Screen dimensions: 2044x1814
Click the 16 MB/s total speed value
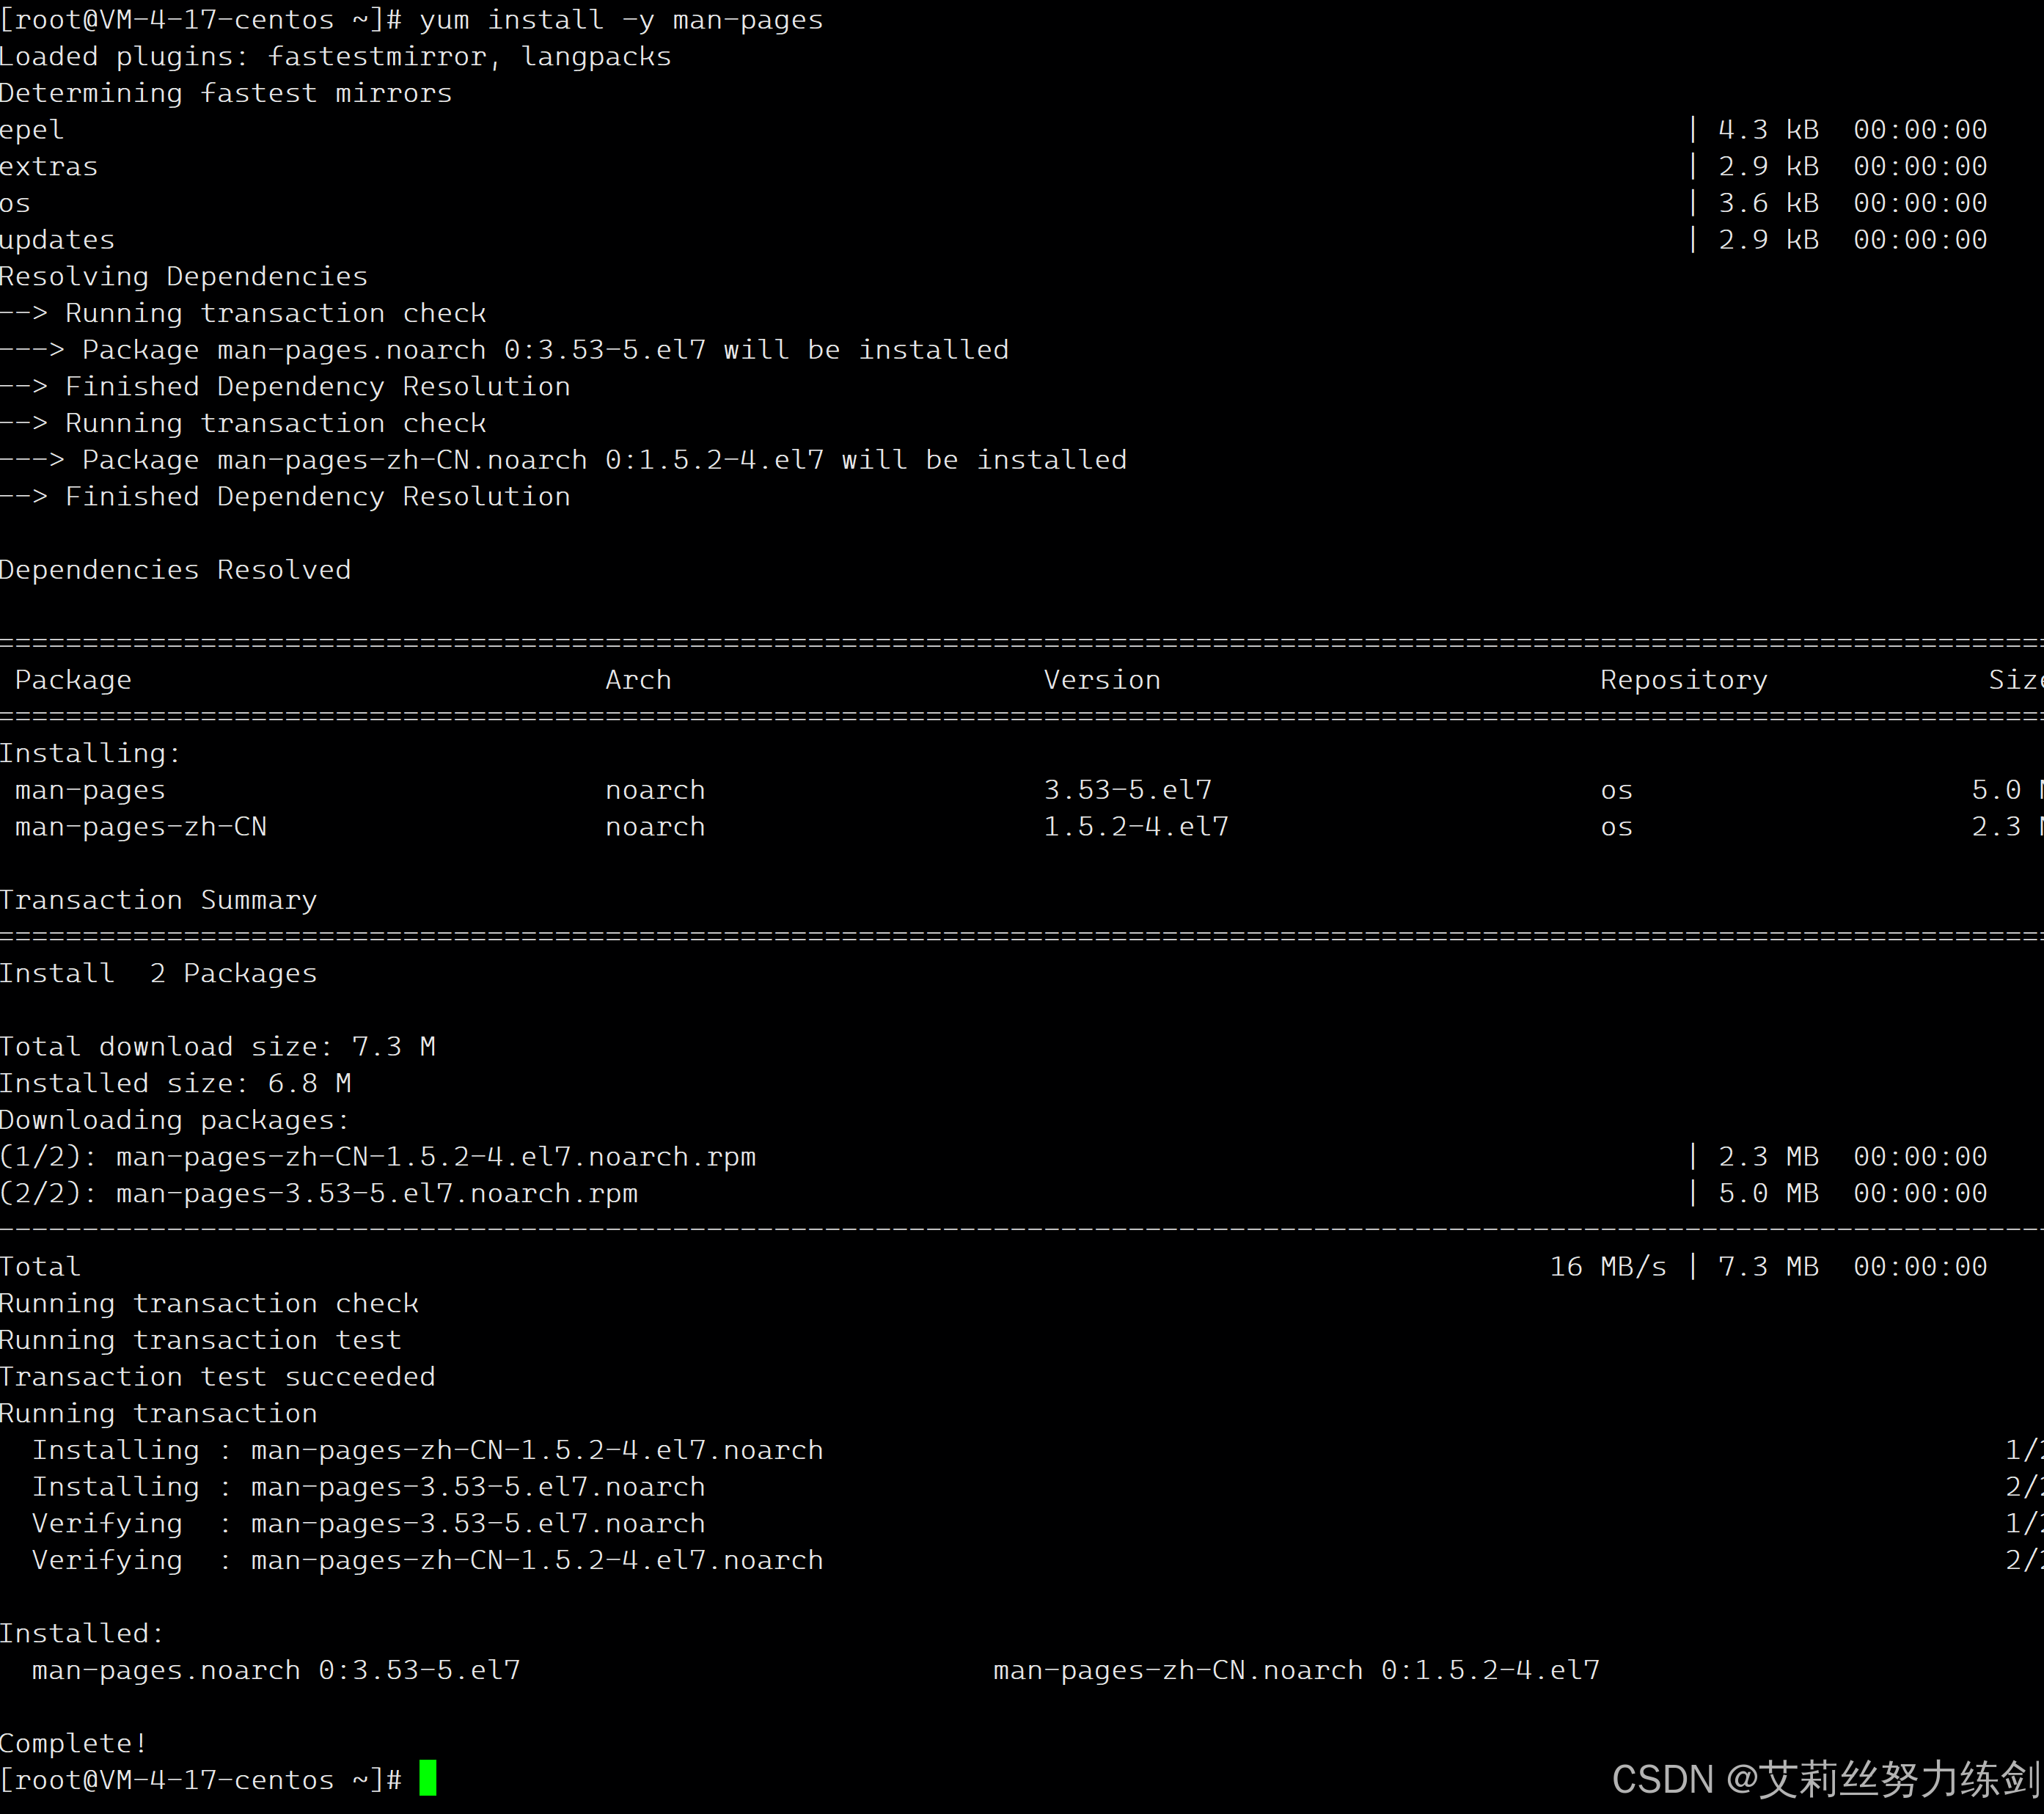tap(1607, 1267)
